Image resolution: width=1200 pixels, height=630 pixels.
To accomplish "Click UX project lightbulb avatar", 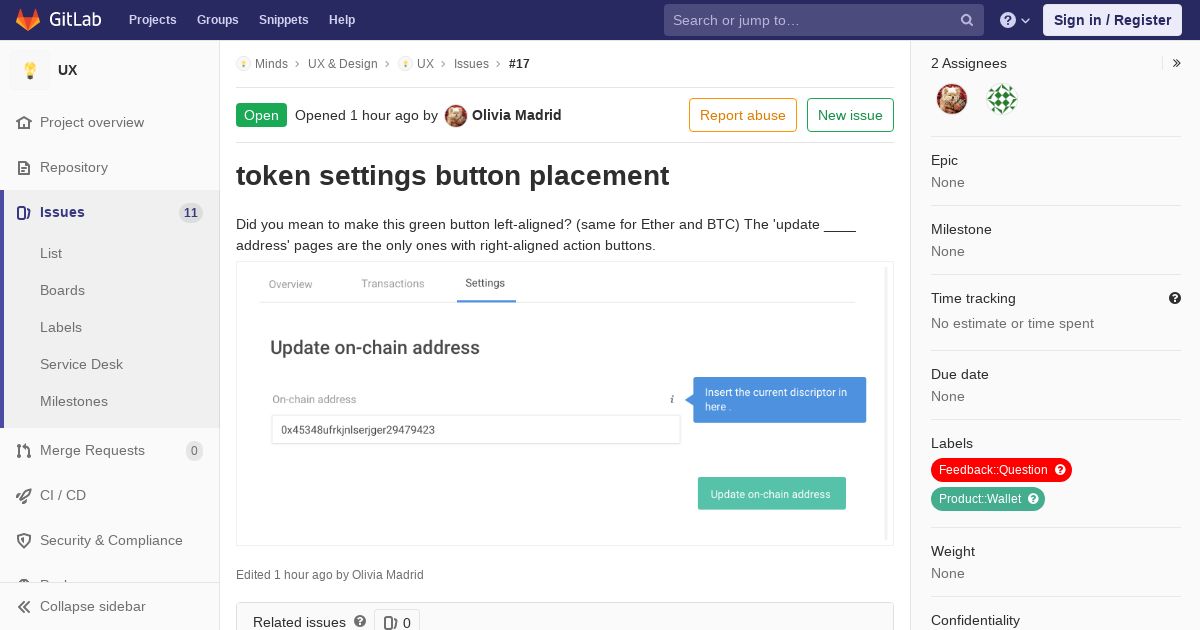I will click(x=30, y=70).
